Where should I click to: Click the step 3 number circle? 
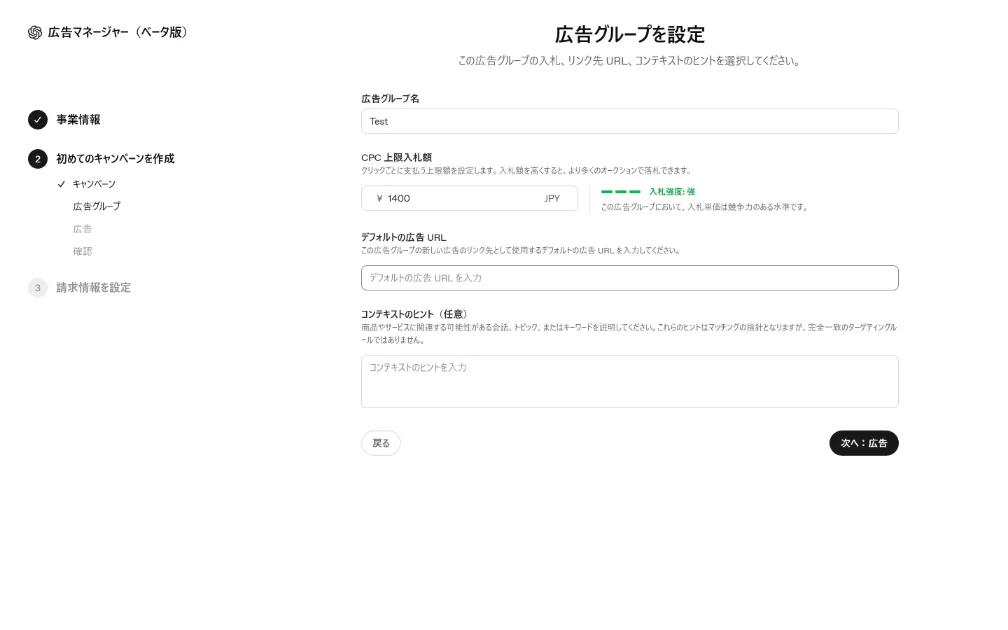point(37,287)
